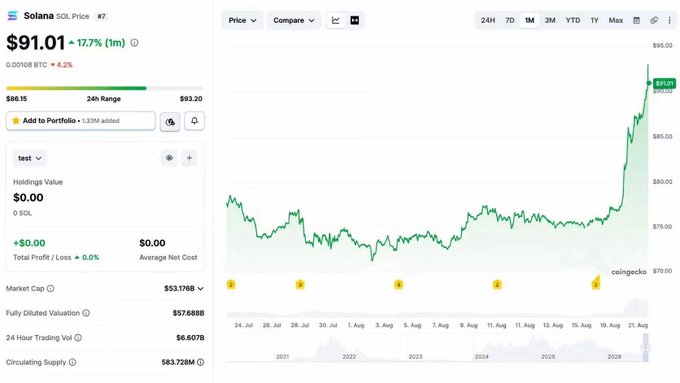The height and width of the screenshot is (383, 680).
Task: Copy chart link icon
Action: coord(654,20)
